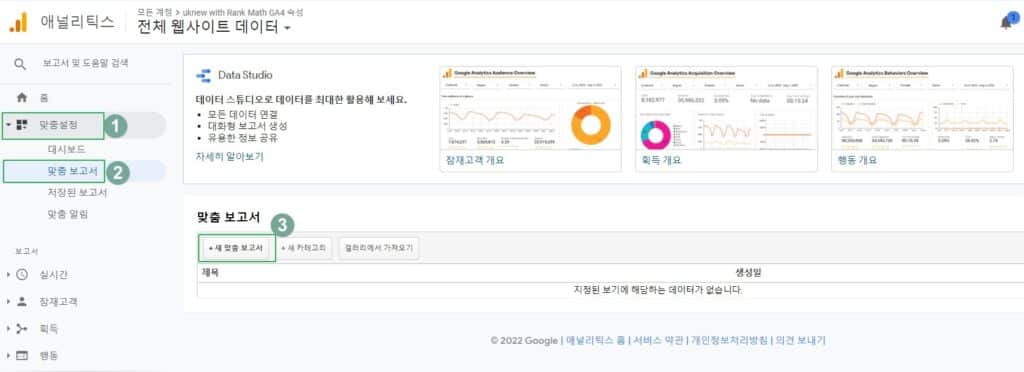Select 홈 in the sidebar

(x=44, y=98)
